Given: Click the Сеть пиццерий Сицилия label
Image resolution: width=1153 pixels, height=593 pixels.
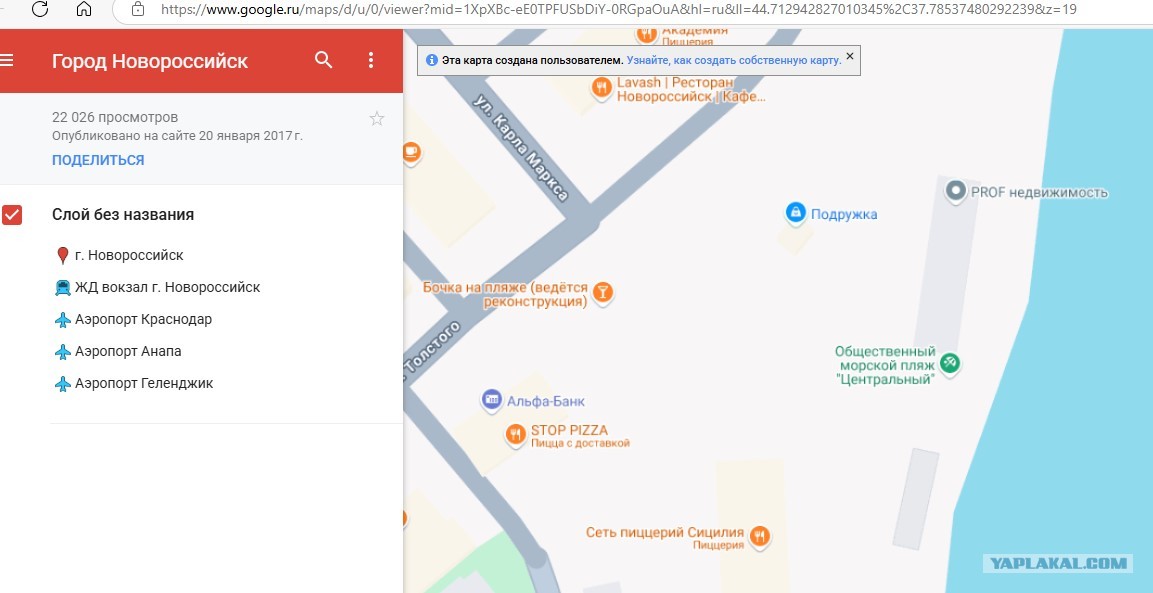Looking at the screenshot, I should click(x=665, y=532).
